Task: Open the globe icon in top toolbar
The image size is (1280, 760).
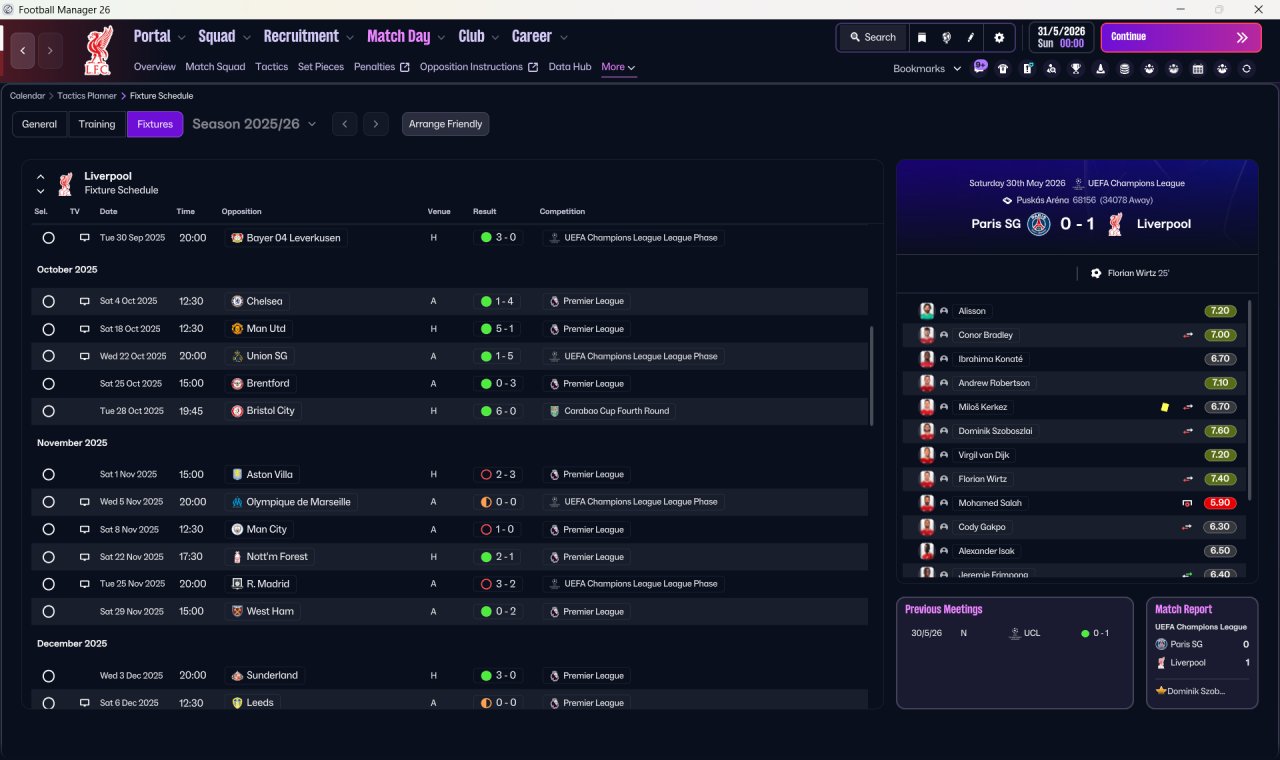Action: tap(946, 38)
